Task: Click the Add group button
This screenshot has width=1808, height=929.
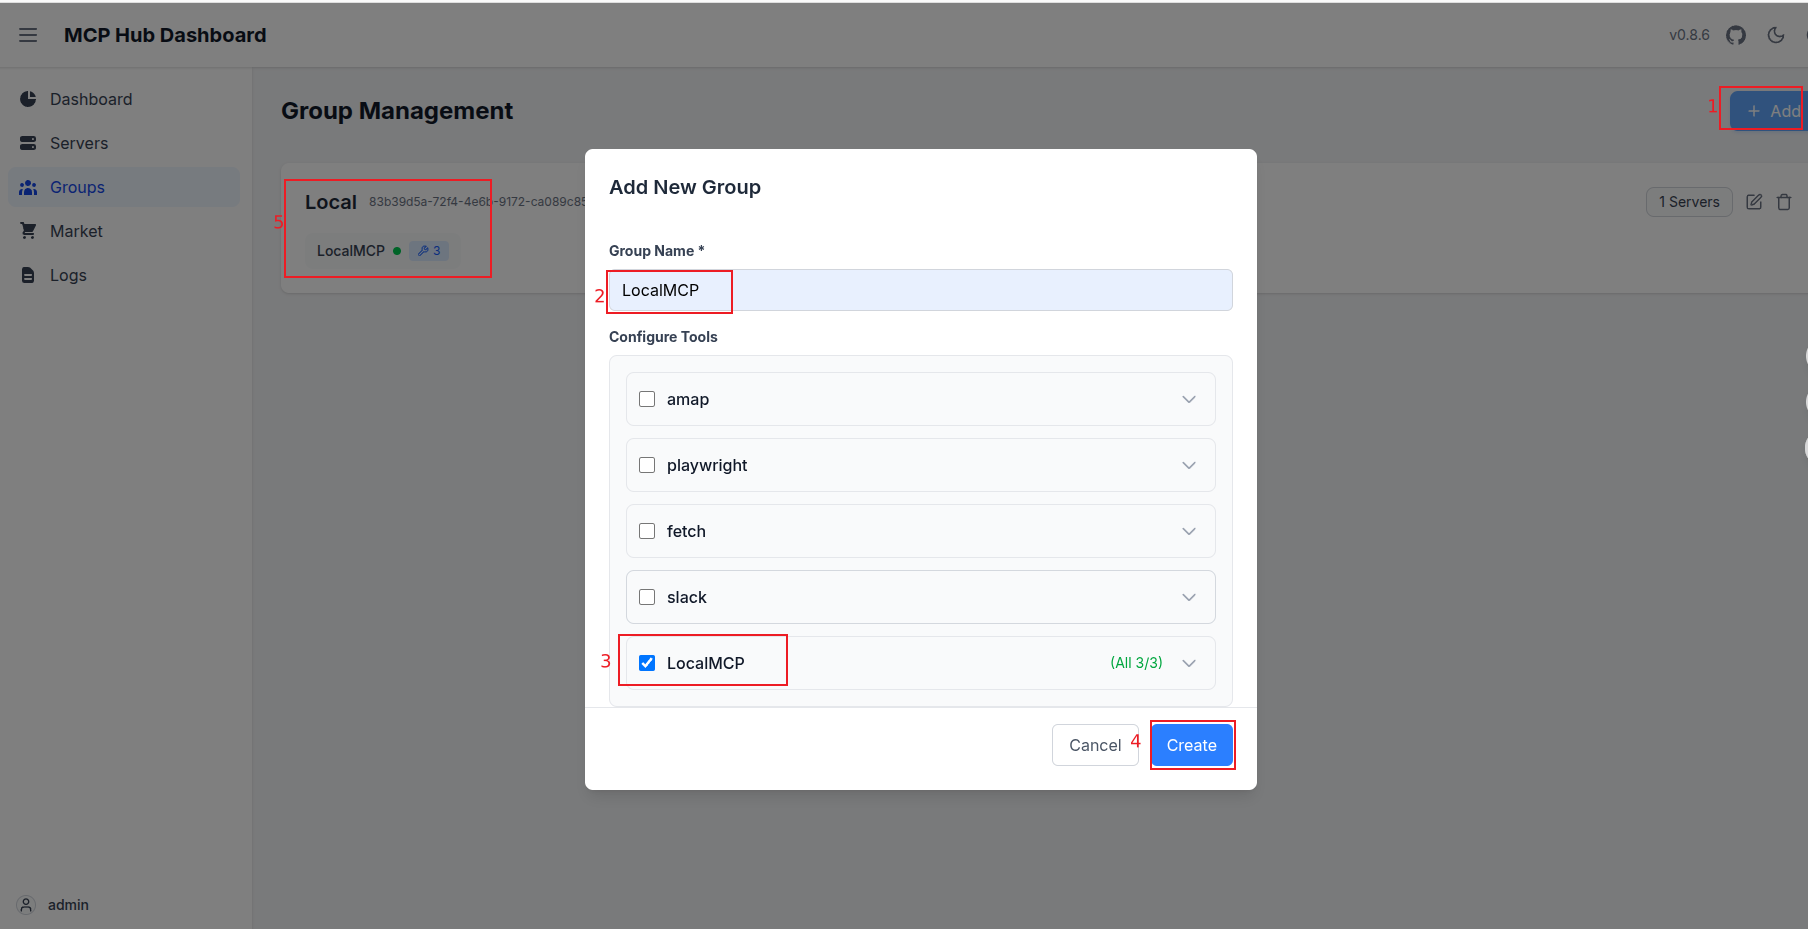Action: [x=1771, y=111]
